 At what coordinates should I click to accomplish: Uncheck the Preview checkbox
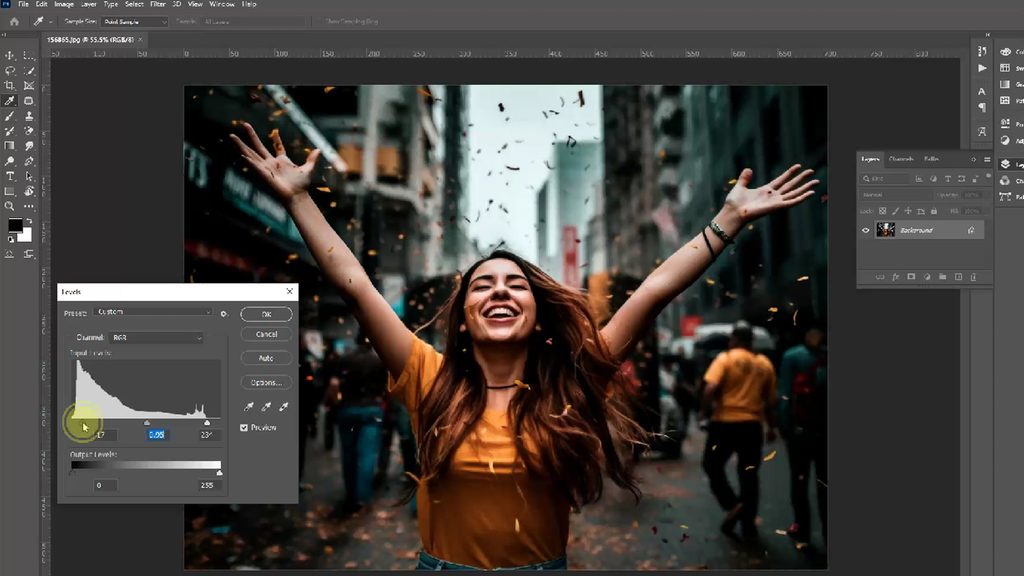pyautogui.click(x=244, y=427)
